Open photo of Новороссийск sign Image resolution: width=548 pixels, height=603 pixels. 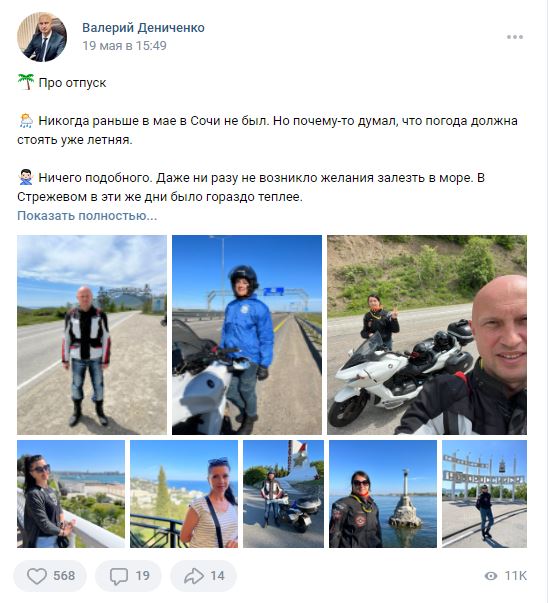tap(485, 494)
